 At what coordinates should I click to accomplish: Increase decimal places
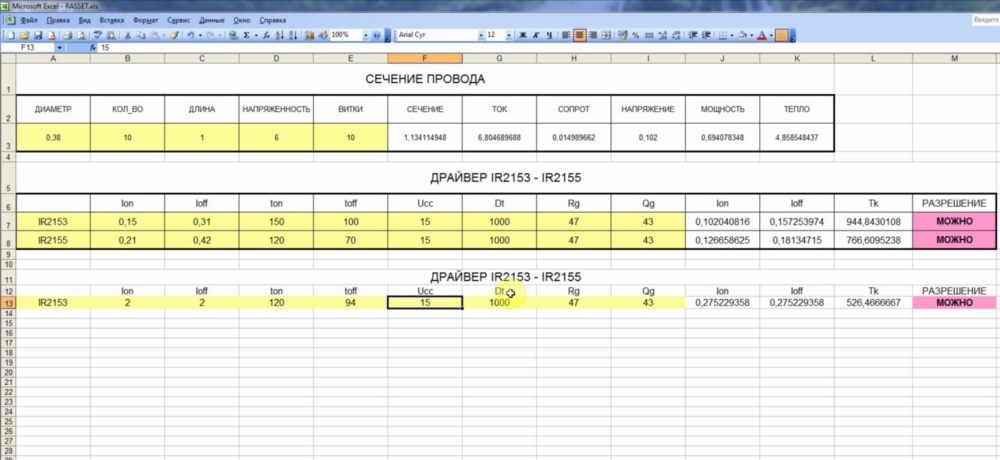[663, 35]
